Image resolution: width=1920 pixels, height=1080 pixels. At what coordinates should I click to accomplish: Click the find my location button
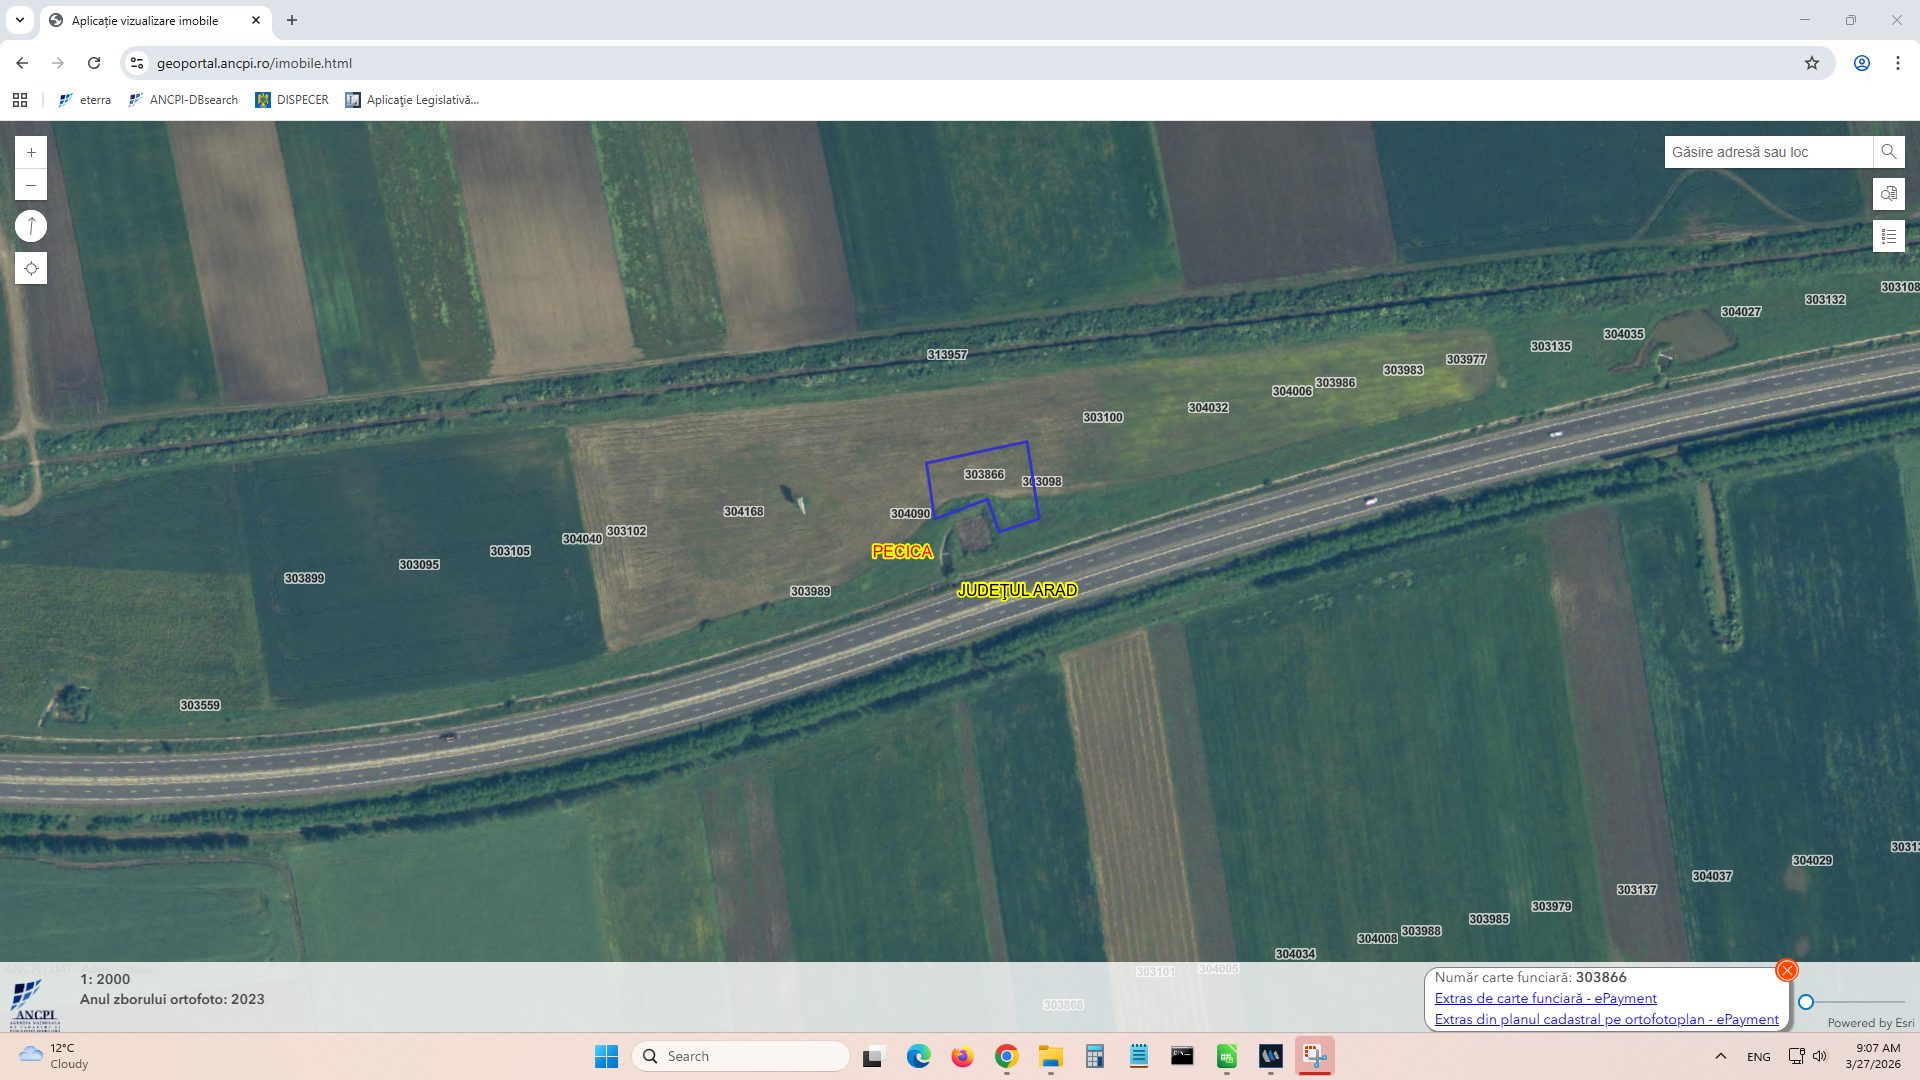(31, 268)
